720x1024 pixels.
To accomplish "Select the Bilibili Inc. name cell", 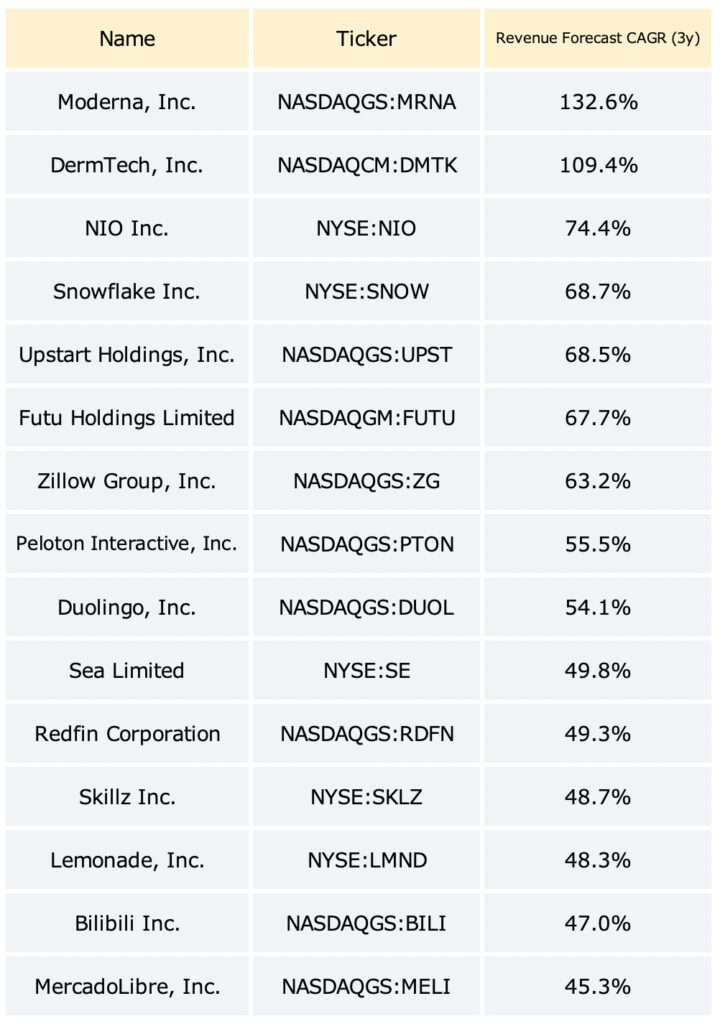I will [x=127, y=923].
